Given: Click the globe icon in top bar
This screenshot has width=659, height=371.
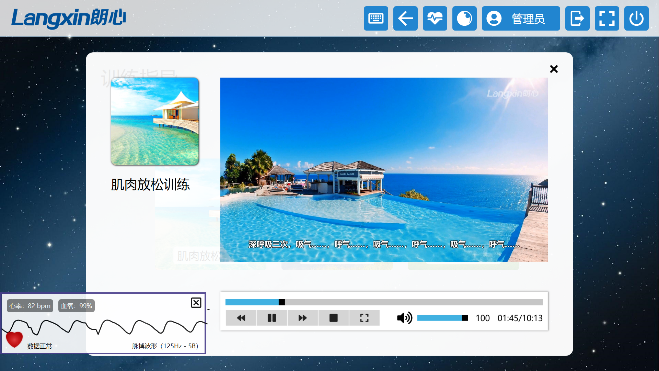Looking at the screenshot, I should 464,18.
